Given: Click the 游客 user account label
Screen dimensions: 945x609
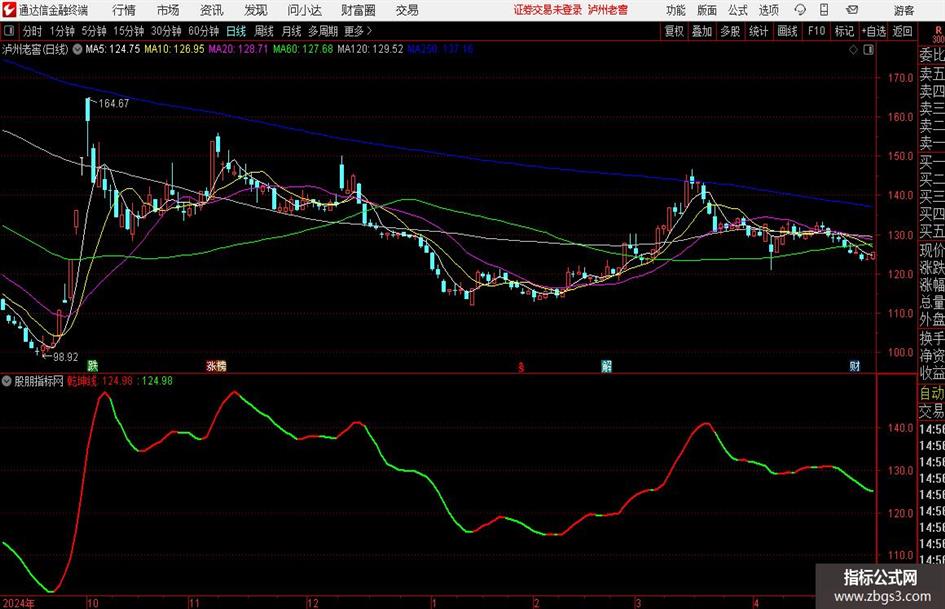Looking at the screenshot, I should tap(904, 10).
